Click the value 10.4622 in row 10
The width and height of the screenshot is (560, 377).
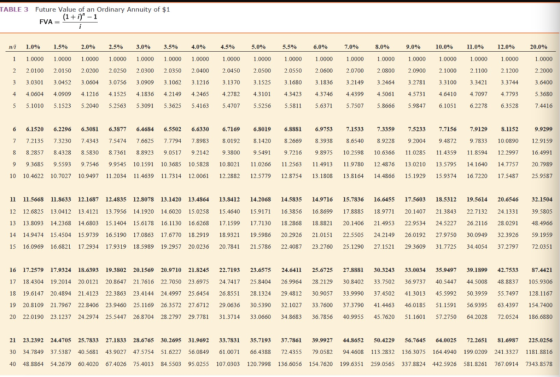[x=33, y=176]
